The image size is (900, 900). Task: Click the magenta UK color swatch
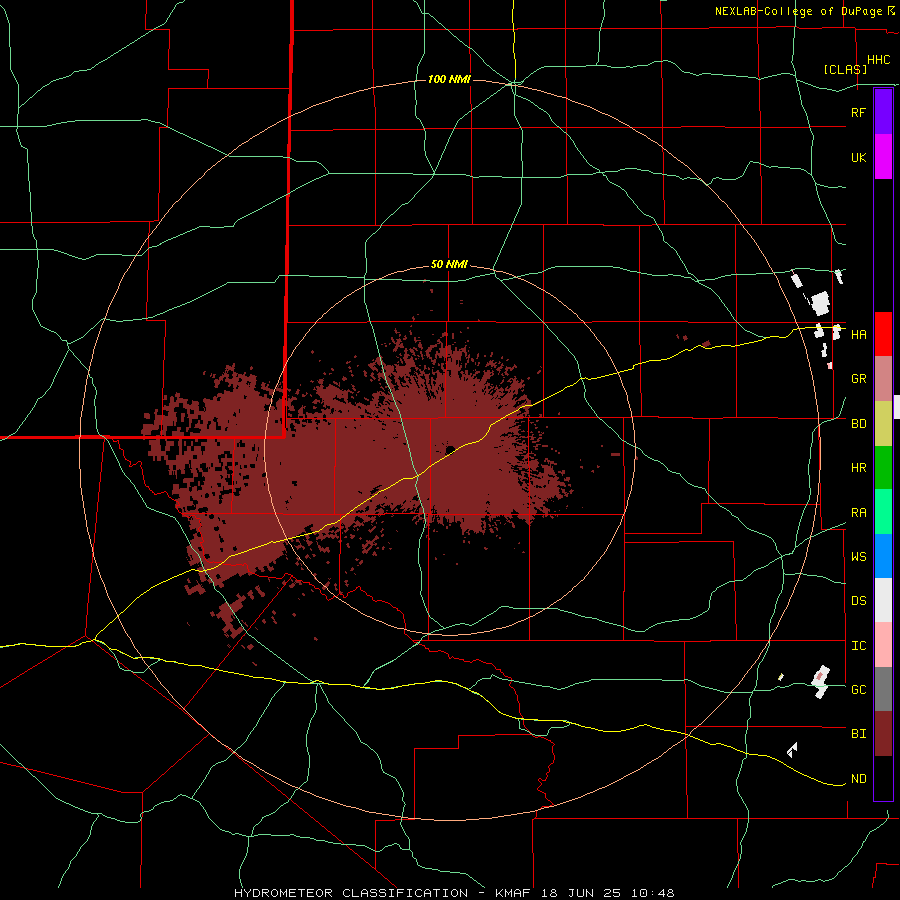[883, 157]
